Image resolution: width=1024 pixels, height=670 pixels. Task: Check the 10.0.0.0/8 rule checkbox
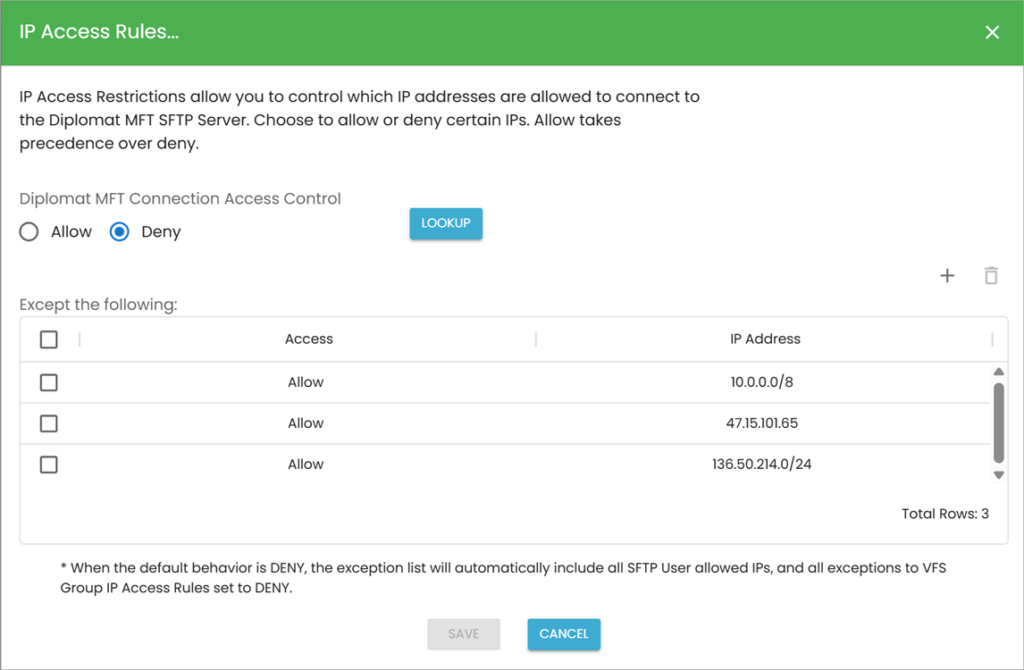(x=48, y=382)
